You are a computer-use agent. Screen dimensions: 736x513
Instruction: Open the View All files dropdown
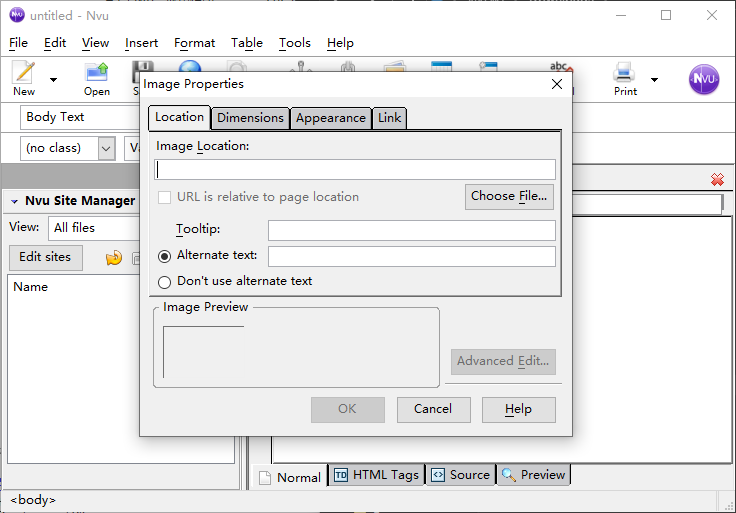click(94, 228)
